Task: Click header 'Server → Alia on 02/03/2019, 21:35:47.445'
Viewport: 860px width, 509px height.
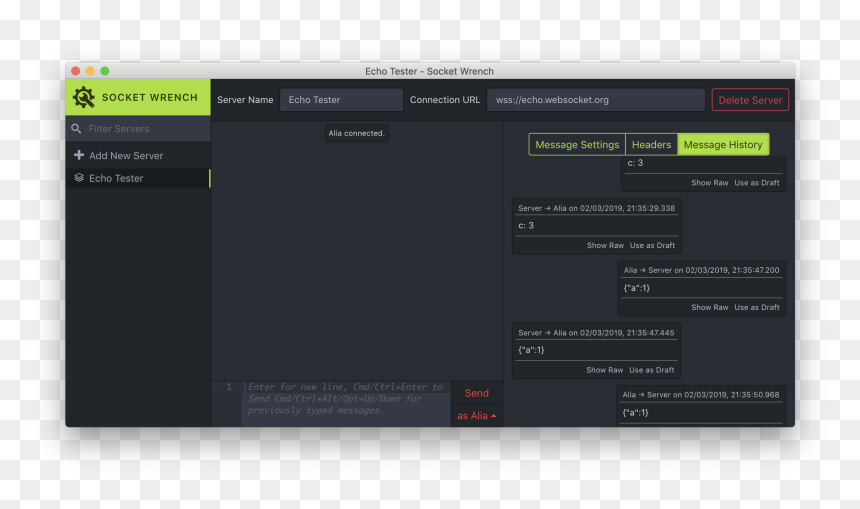Action: 596,332
